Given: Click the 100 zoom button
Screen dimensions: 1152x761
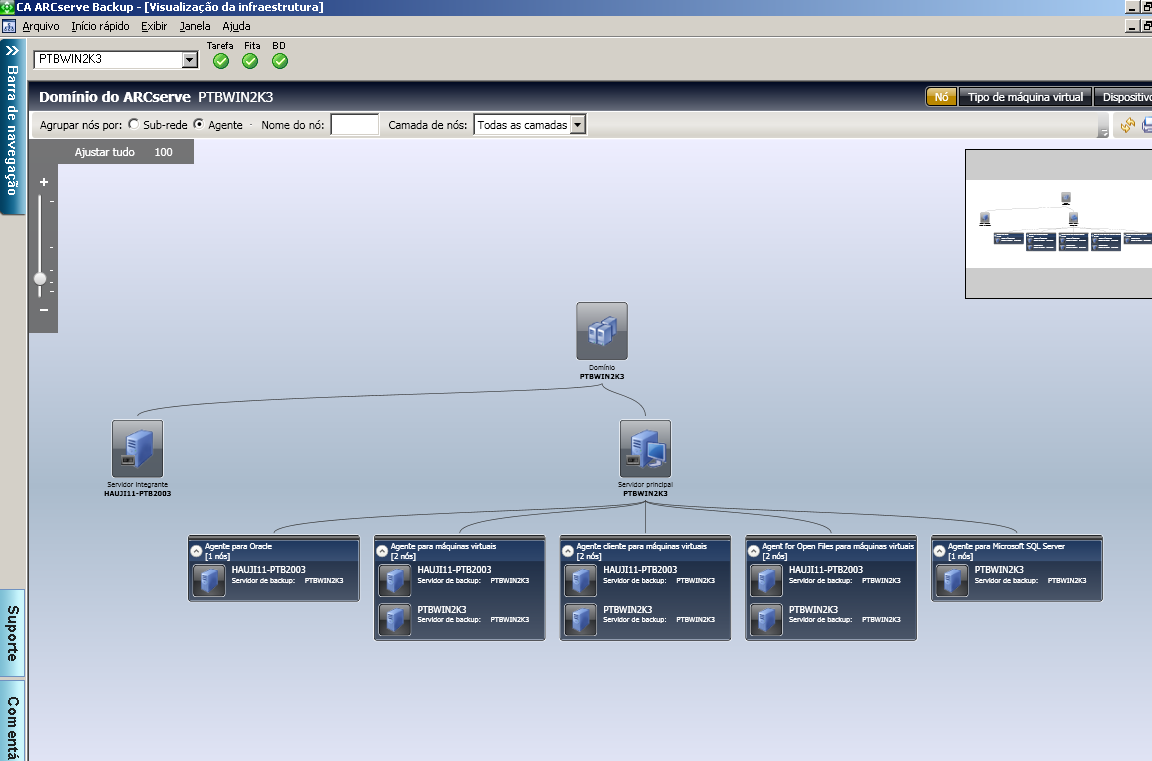Looking at the screenshot, I should click(x=163, y=152).
